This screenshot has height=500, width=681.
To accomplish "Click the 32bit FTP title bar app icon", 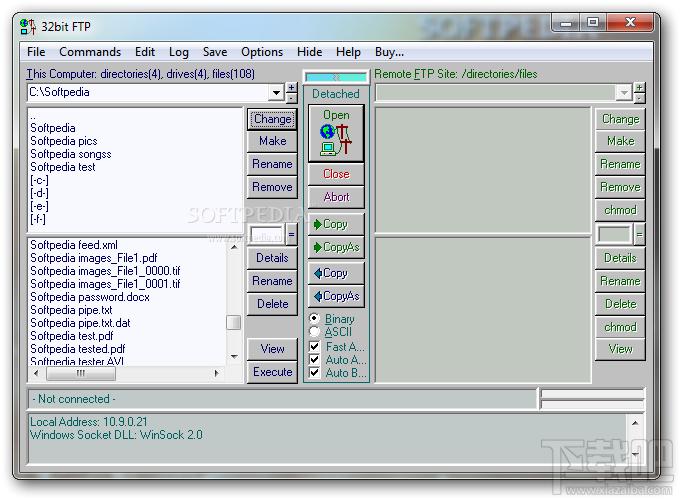I will (28, 26).
